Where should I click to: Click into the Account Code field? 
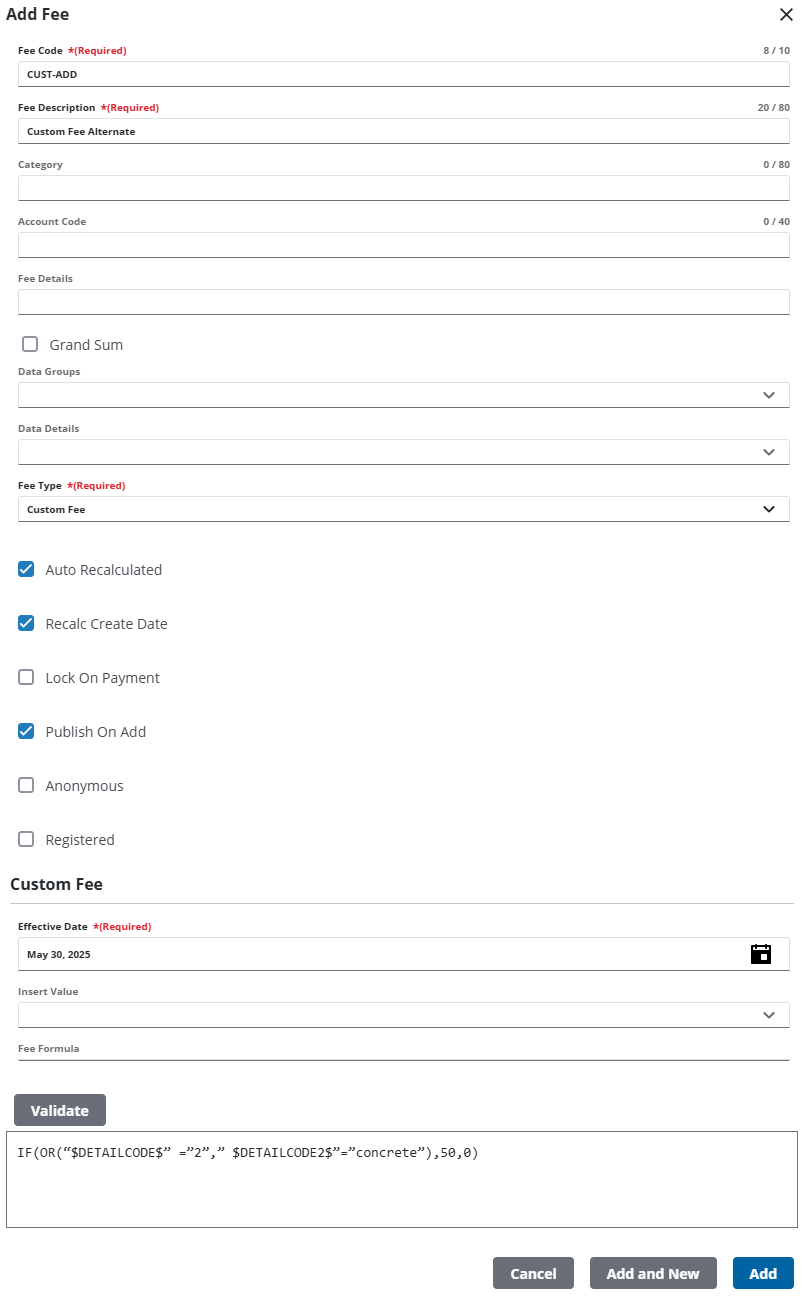coord(403,245)
